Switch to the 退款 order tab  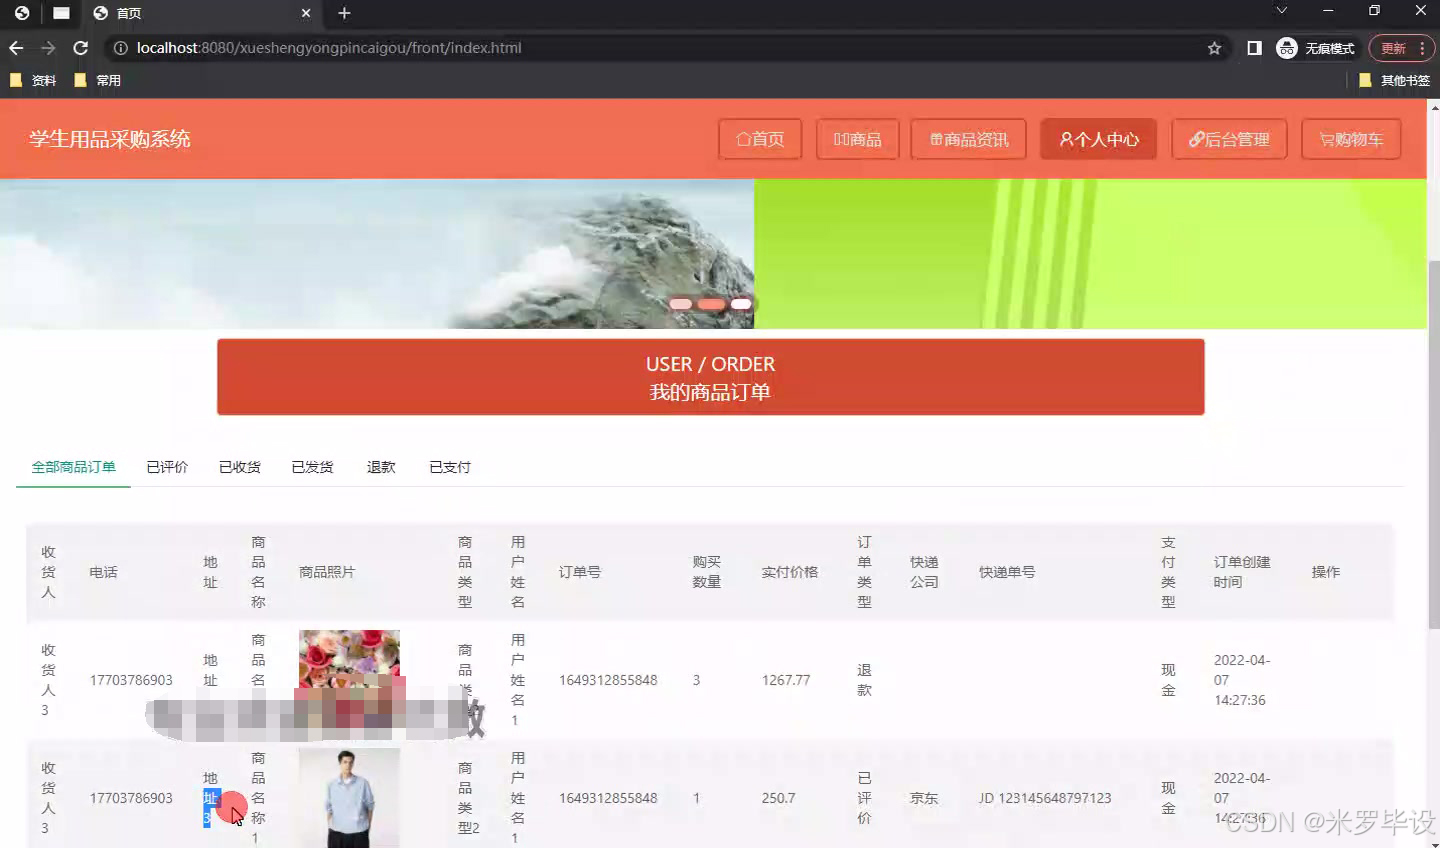(x=381, y=466)
